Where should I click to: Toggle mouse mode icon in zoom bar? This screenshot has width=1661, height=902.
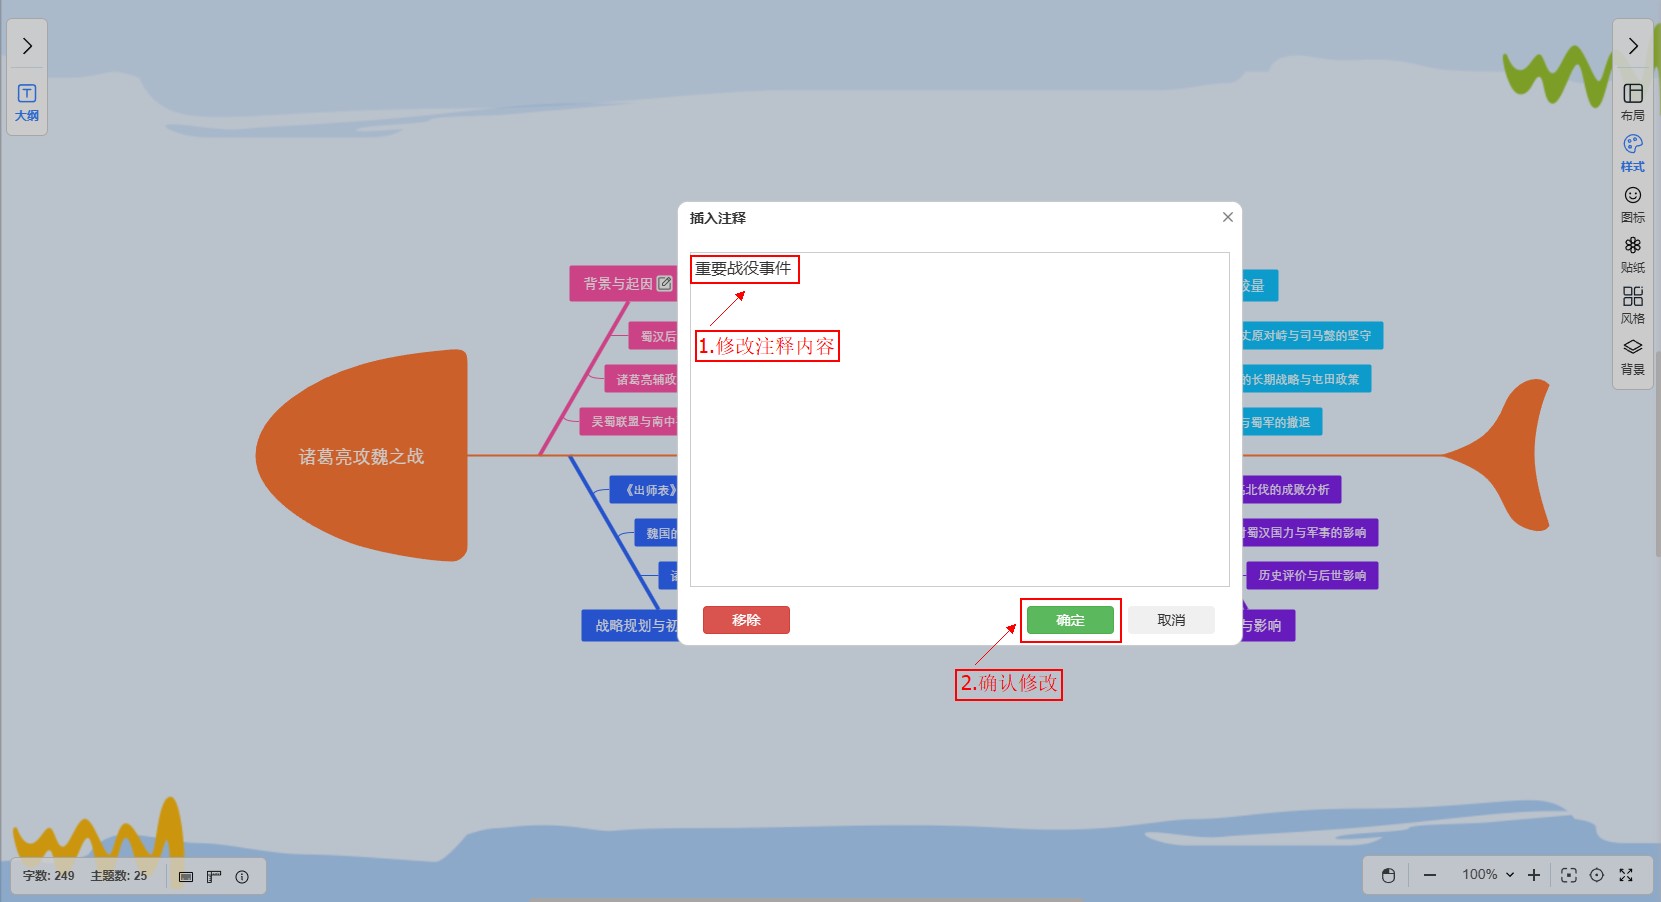pos(1388,876)
